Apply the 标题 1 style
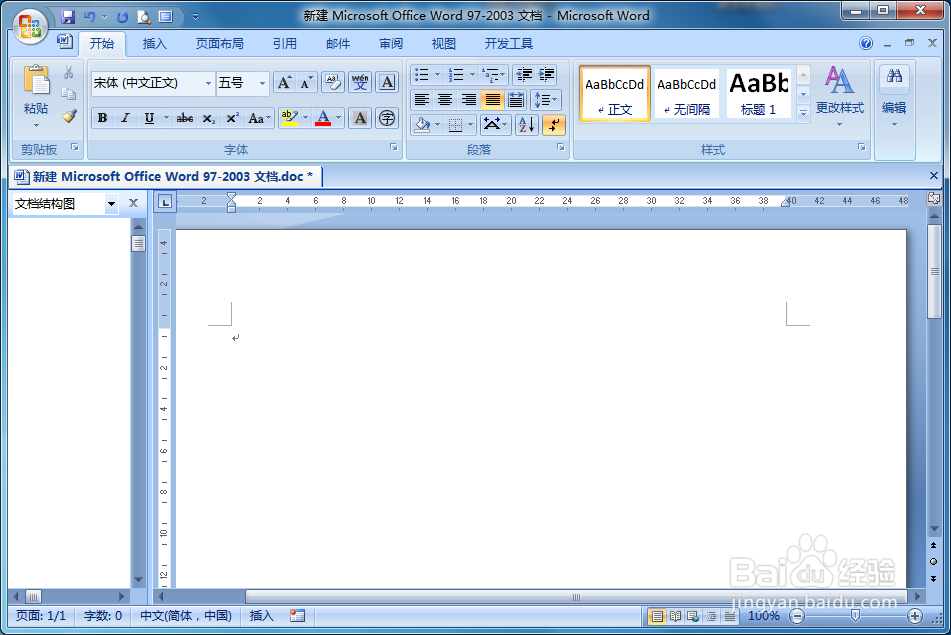The width and height of the screenshot is (951, 635). [x=758, y=94]
